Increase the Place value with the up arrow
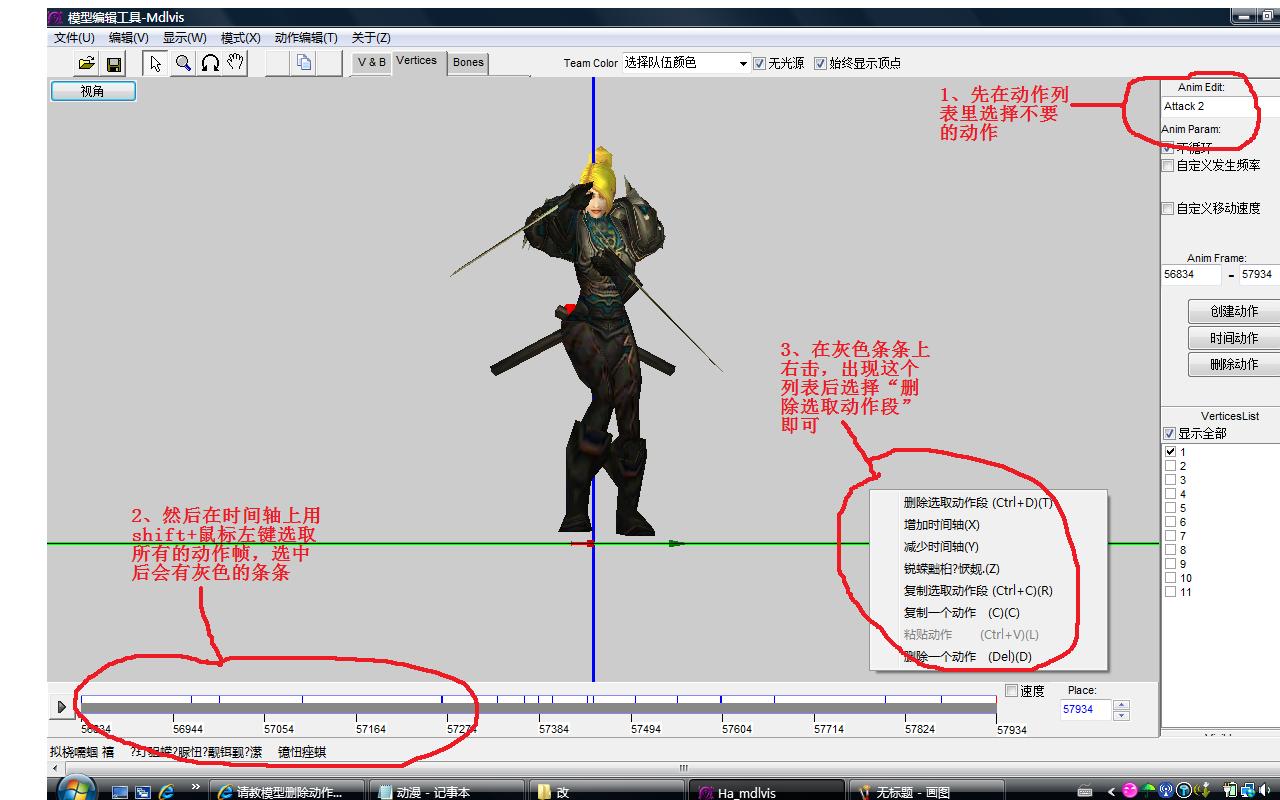Image resolution: width=1280 pixels, height=800 pixels. click(1121, 704)
